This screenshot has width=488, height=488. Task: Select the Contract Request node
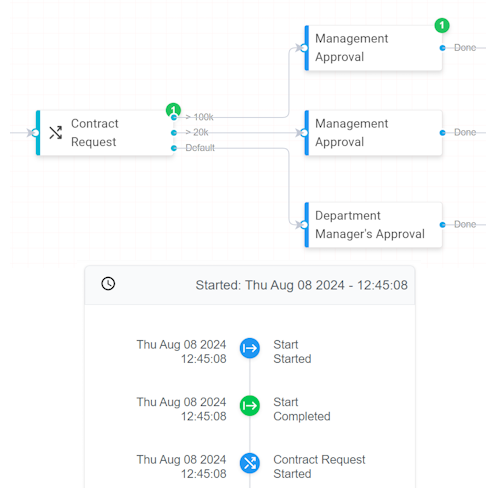(105, 133)
